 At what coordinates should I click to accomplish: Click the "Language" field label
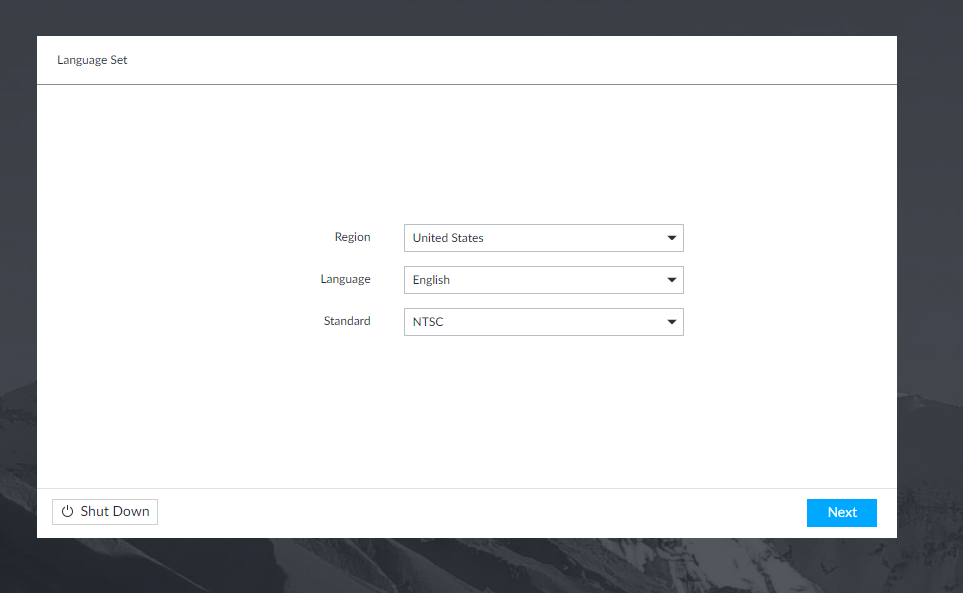345,279
